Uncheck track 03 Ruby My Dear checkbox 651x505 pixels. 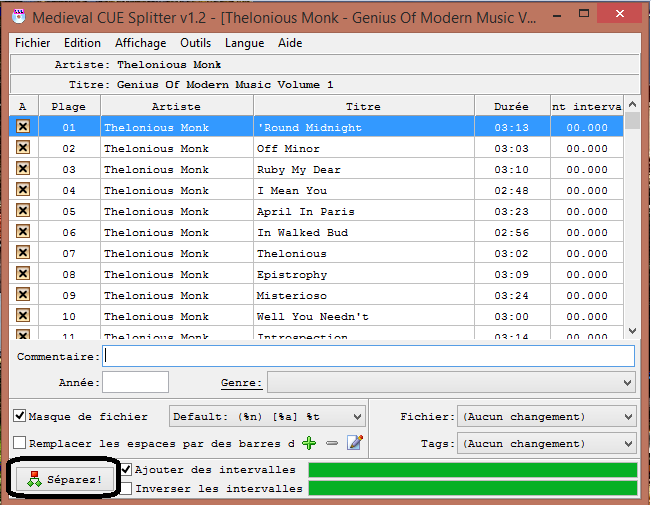(23, 168)
